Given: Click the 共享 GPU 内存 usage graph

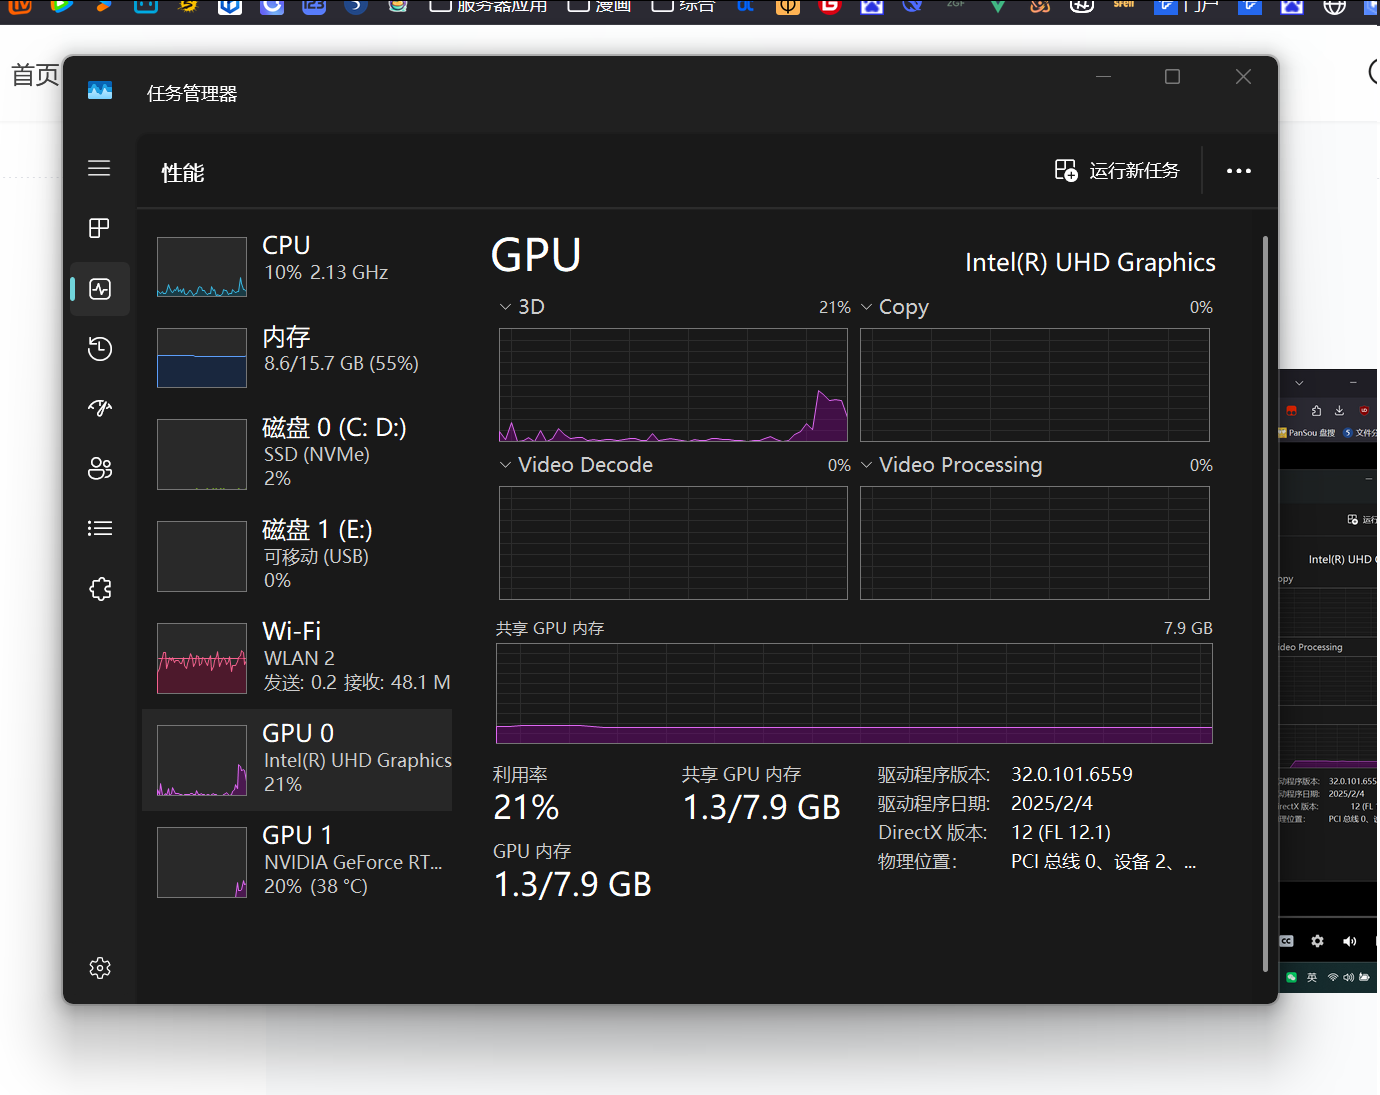Looking at the screenshot, I should click(x=854, y=693).
